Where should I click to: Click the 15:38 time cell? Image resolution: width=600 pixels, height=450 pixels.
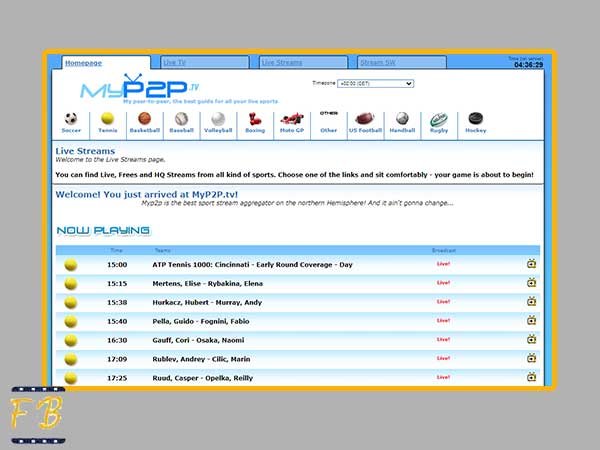click(117, 302)
